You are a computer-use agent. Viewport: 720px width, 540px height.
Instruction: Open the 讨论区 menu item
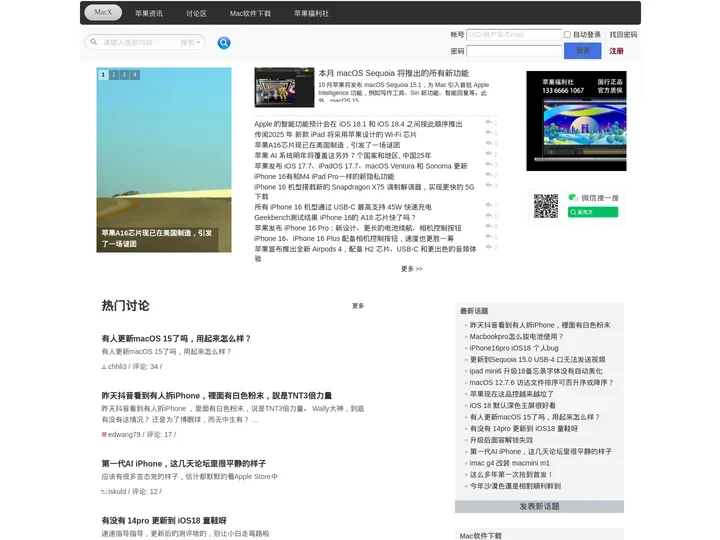(196, 13)
